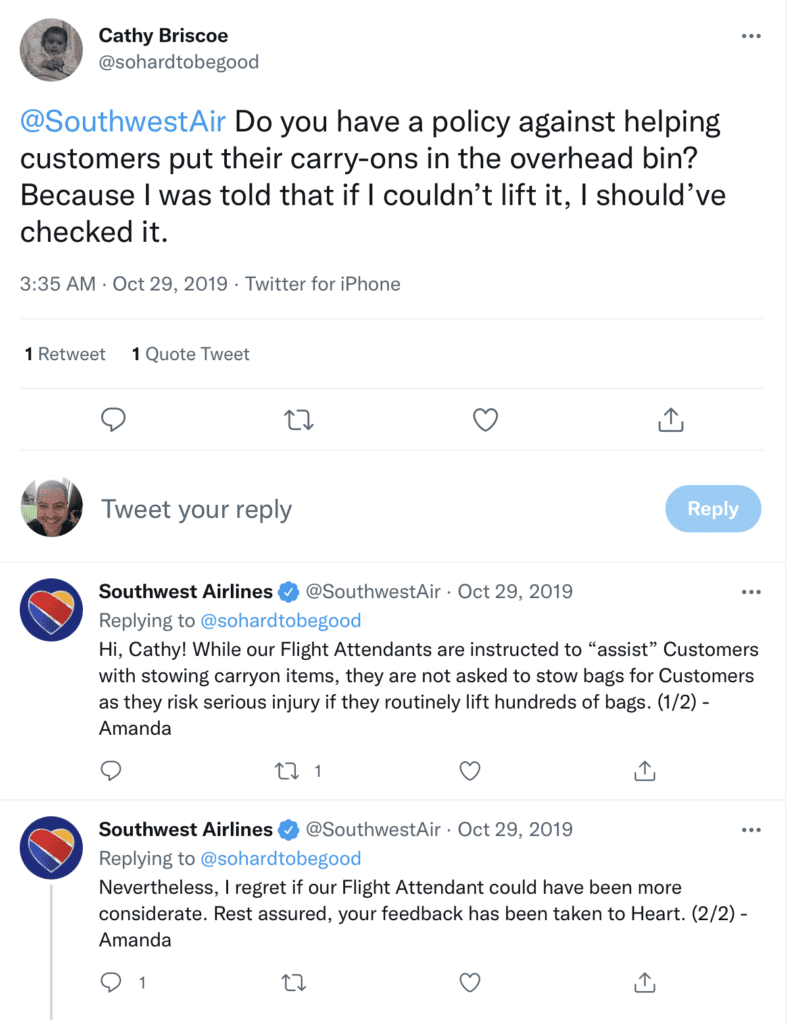Screen dimensions: 793x1024
Task: Open @SouthwestAir mention in Cathy's tweet
Action: [x=123, y=122]
